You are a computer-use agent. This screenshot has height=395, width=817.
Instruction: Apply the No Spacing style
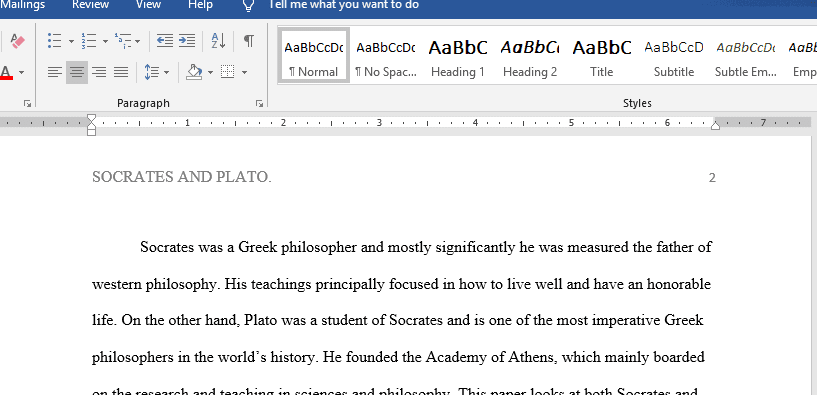point(386,55)
